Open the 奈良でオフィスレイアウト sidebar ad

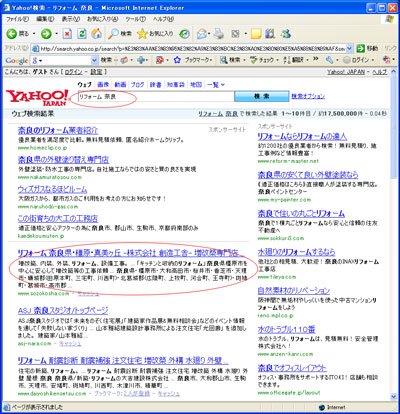point(292,368)
